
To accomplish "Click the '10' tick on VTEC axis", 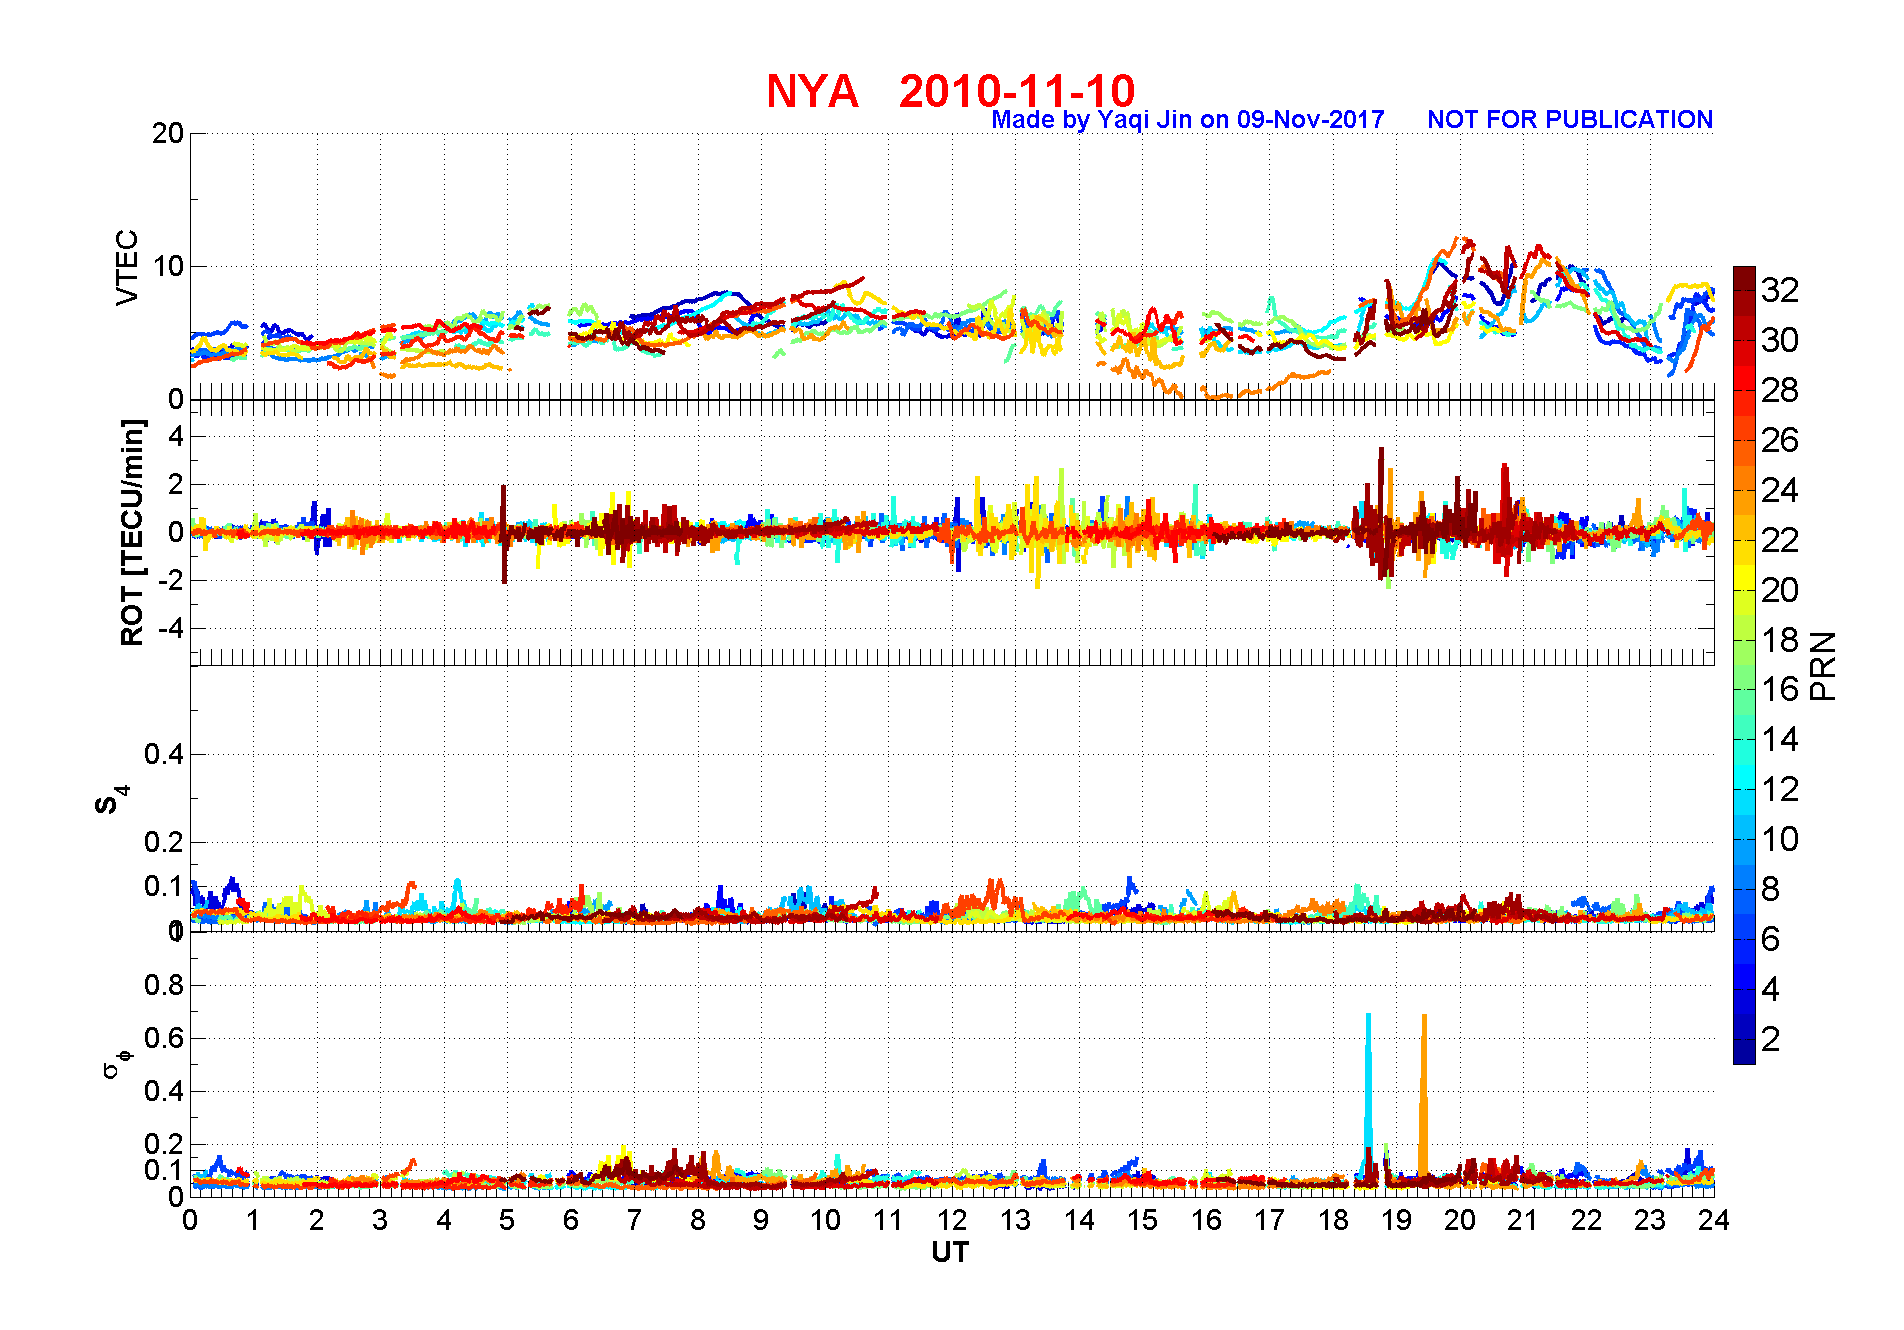I will 167,266.
